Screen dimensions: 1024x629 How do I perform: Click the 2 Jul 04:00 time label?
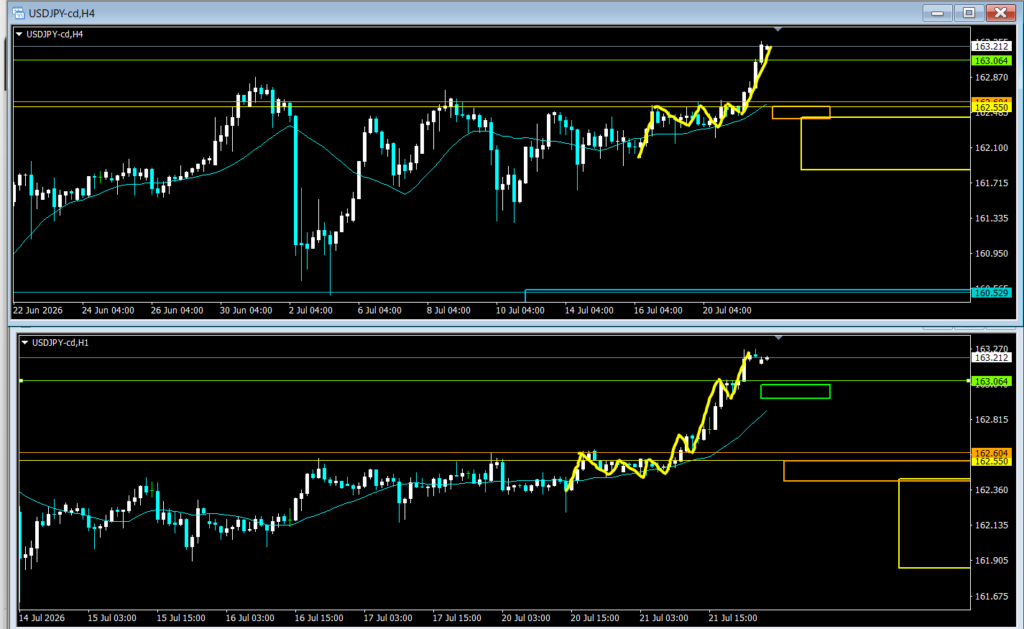pos(311,310)
